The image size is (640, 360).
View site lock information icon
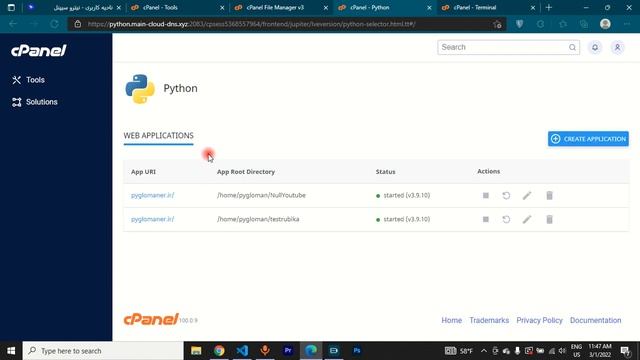pos(78,24)
